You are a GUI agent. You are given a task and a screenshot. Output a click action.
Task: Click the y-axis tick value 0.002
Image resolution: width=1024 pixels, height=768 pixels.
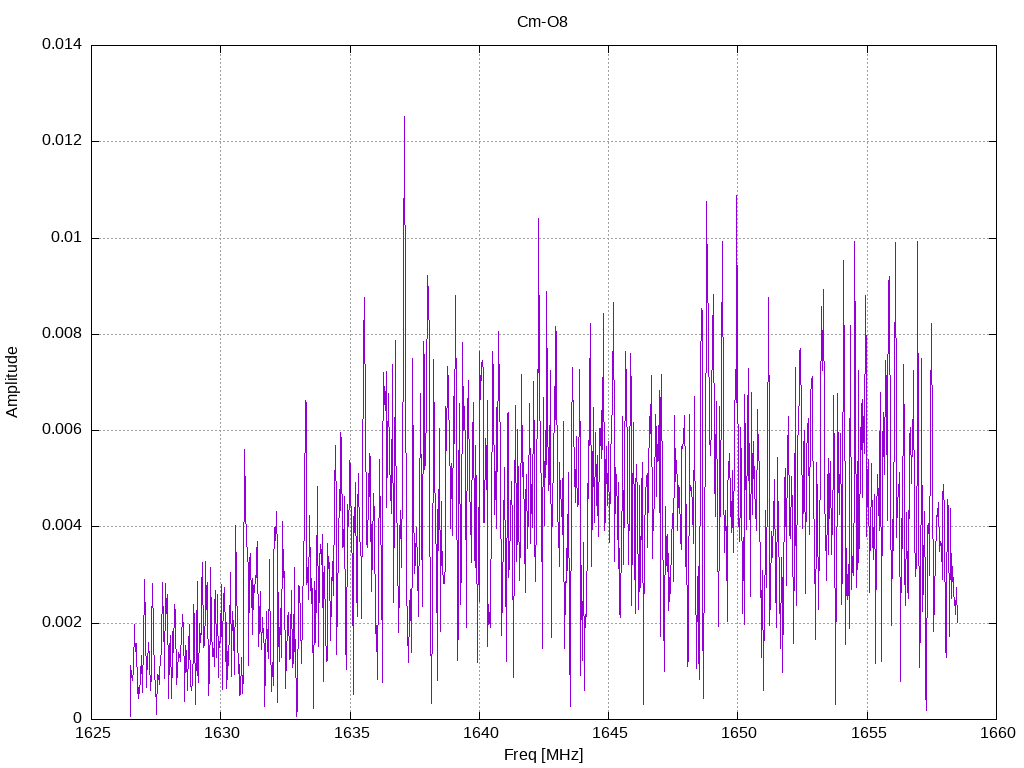pyautogui.click(x=62, y=622)
